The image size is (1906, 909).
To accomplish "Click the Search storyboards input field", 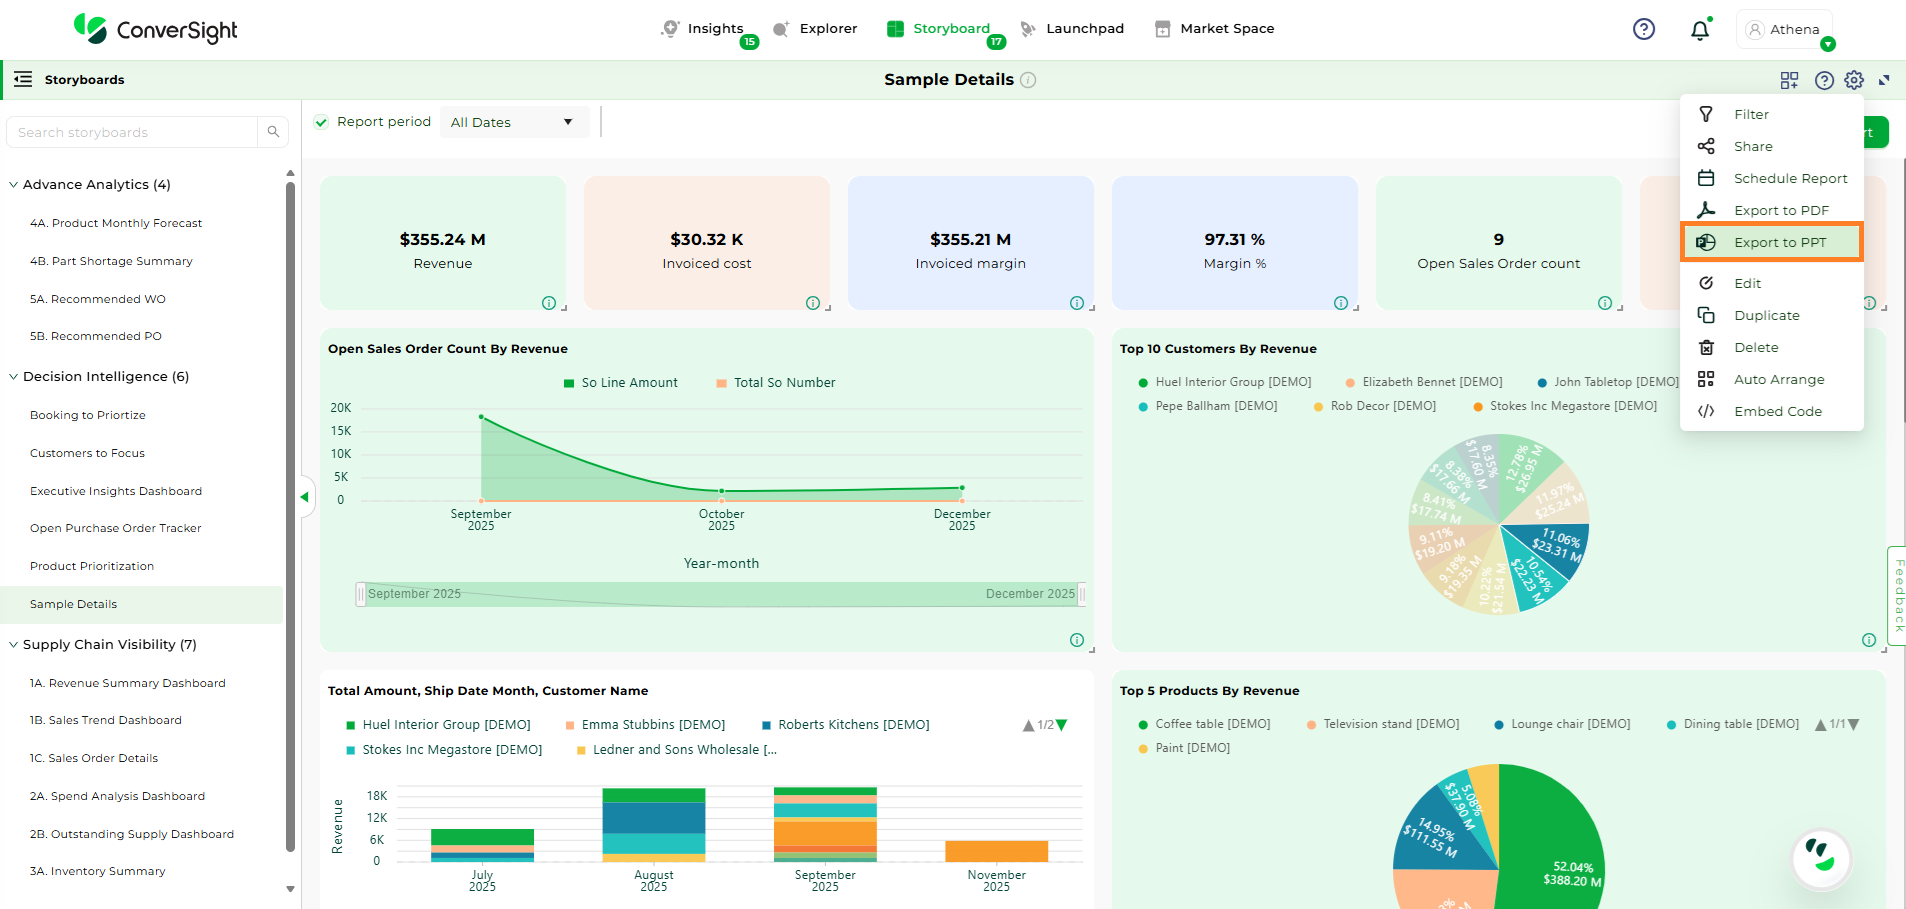I will click(x=132, y=132).
